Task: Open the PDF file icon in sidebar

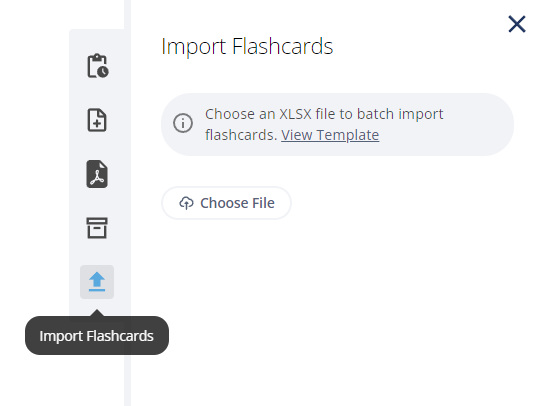Action: (x=97, y=174)
